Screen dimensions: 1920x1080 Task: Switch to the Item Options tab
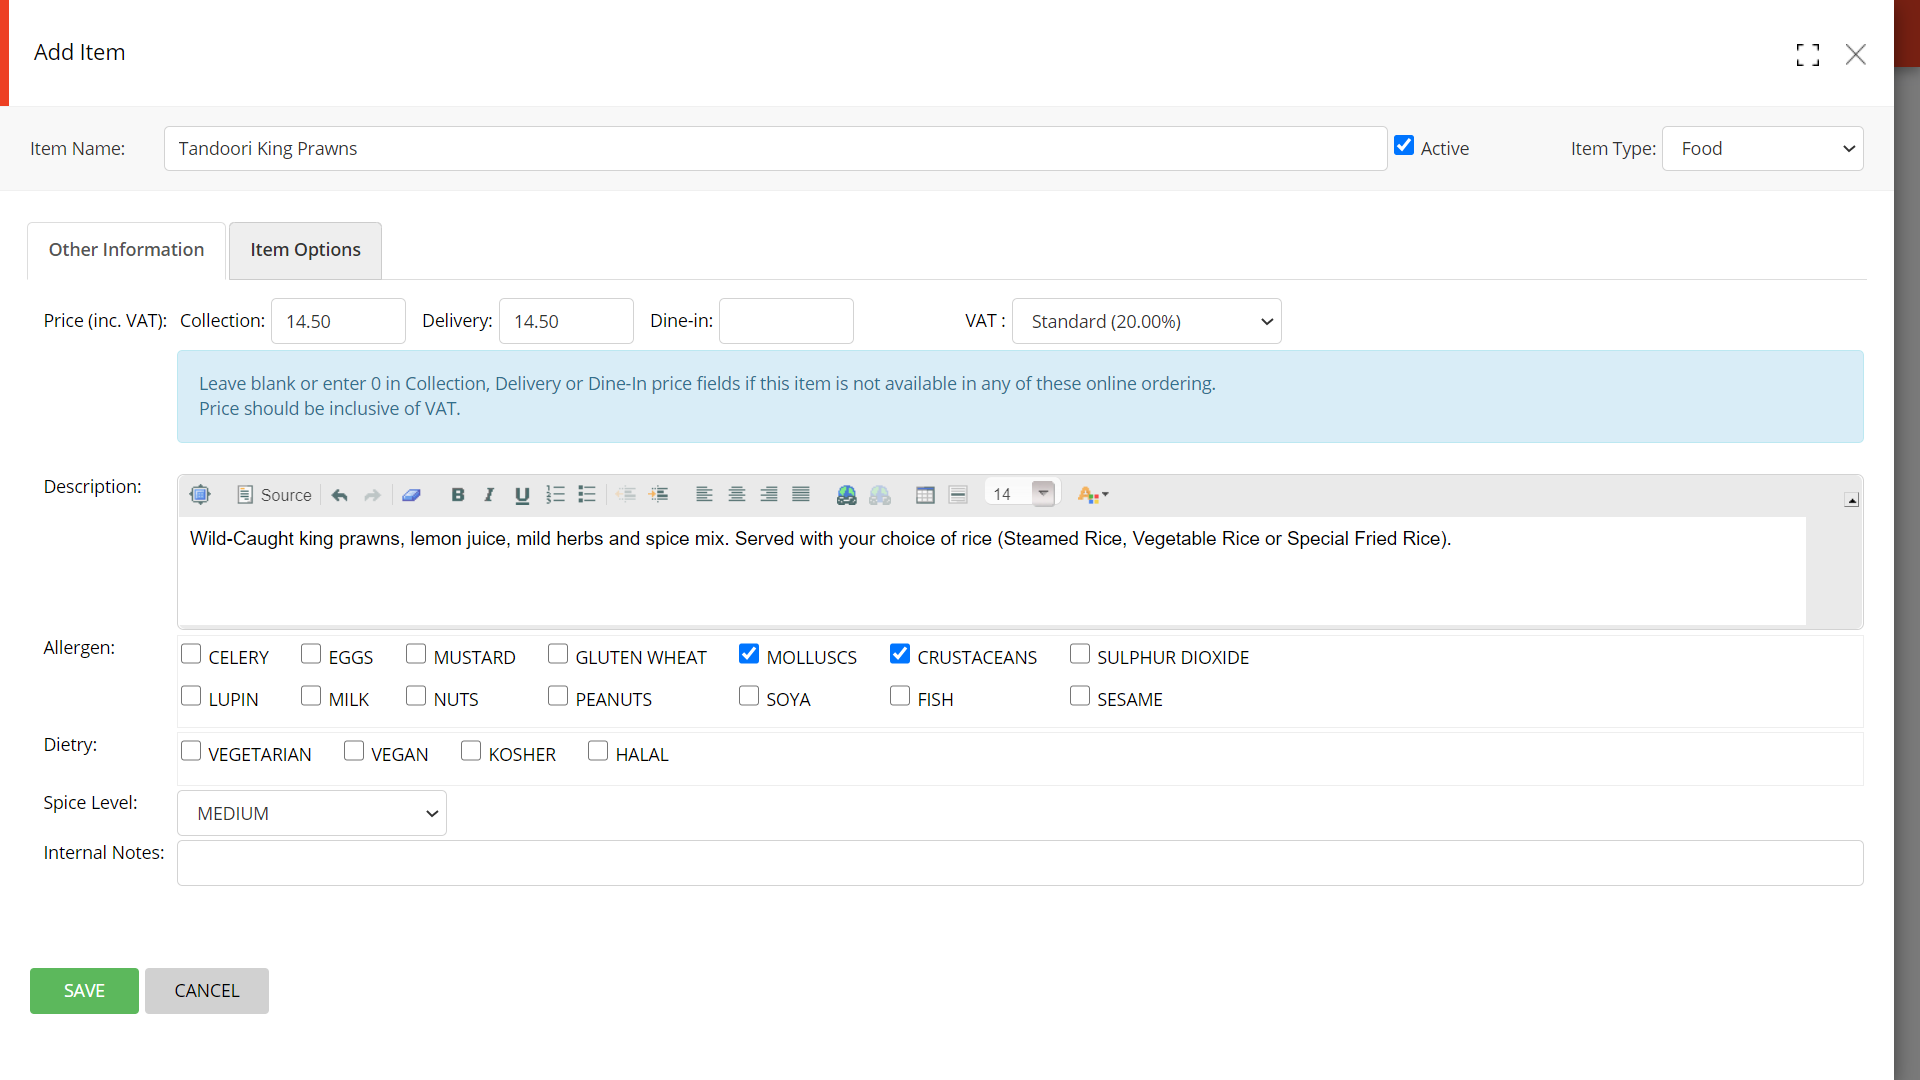(305, 250)
